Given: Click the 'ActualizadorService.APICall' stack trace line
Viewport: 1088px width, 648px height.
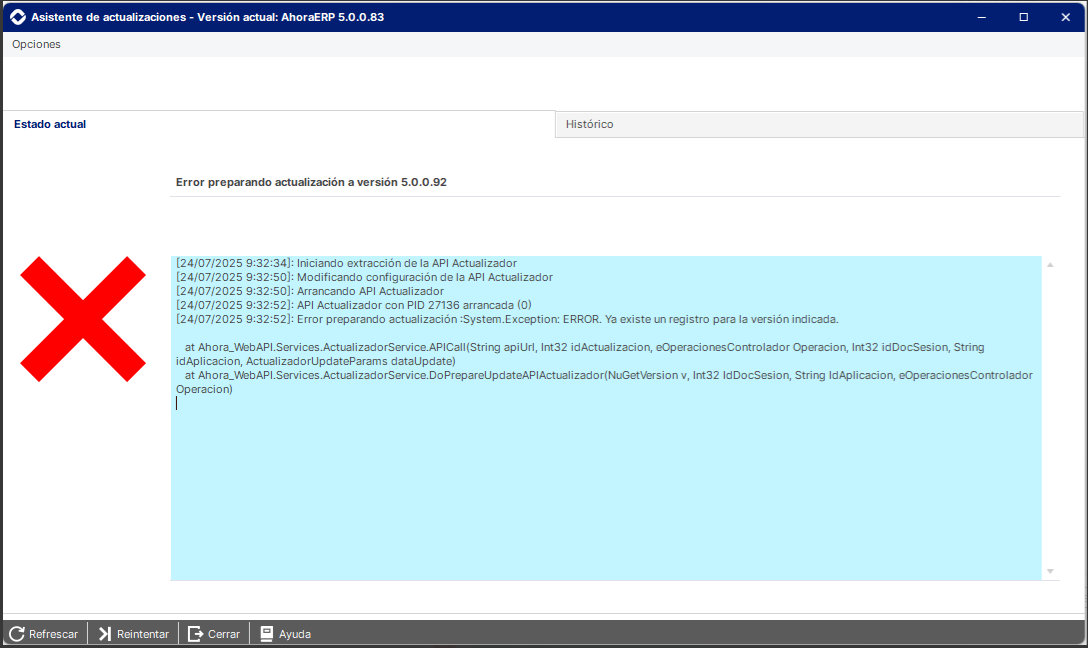Looking at the screenshot, I should point(580,354).
